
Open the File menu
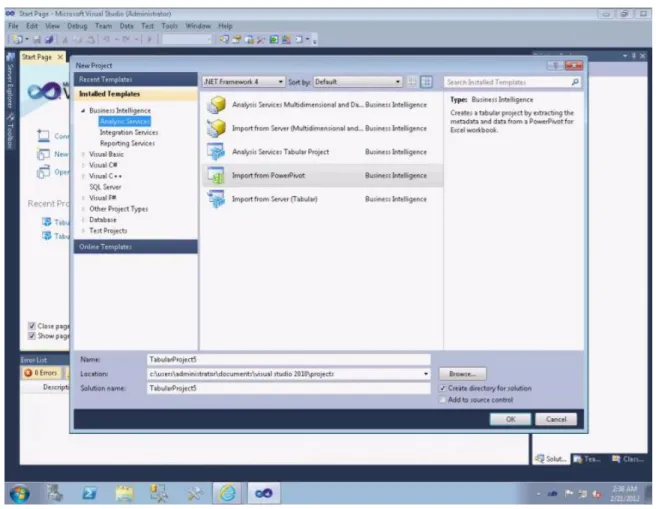(x=13, y=26)
